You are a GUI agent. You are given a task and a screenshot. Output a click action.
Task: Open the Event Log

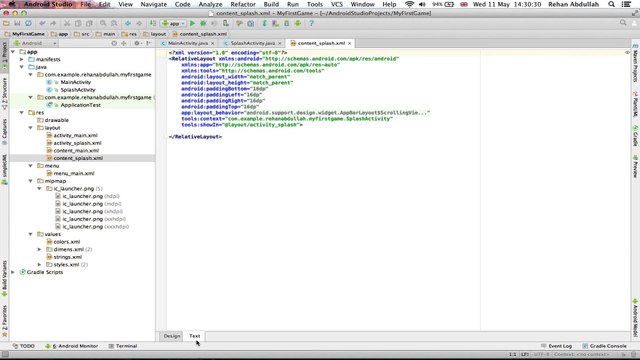556,346
